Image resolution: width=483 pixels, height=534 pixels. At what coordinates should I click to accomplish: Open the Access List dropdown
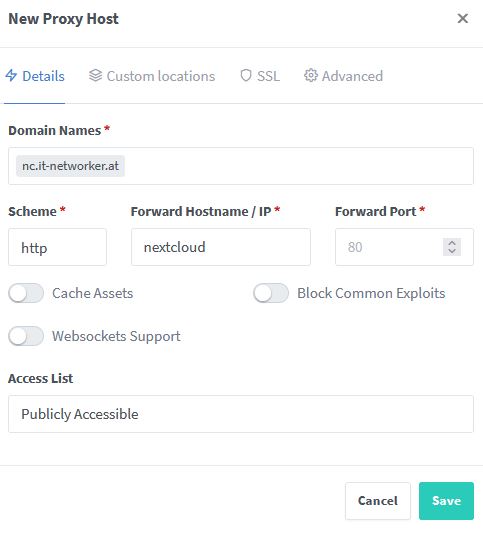[241, 414]
